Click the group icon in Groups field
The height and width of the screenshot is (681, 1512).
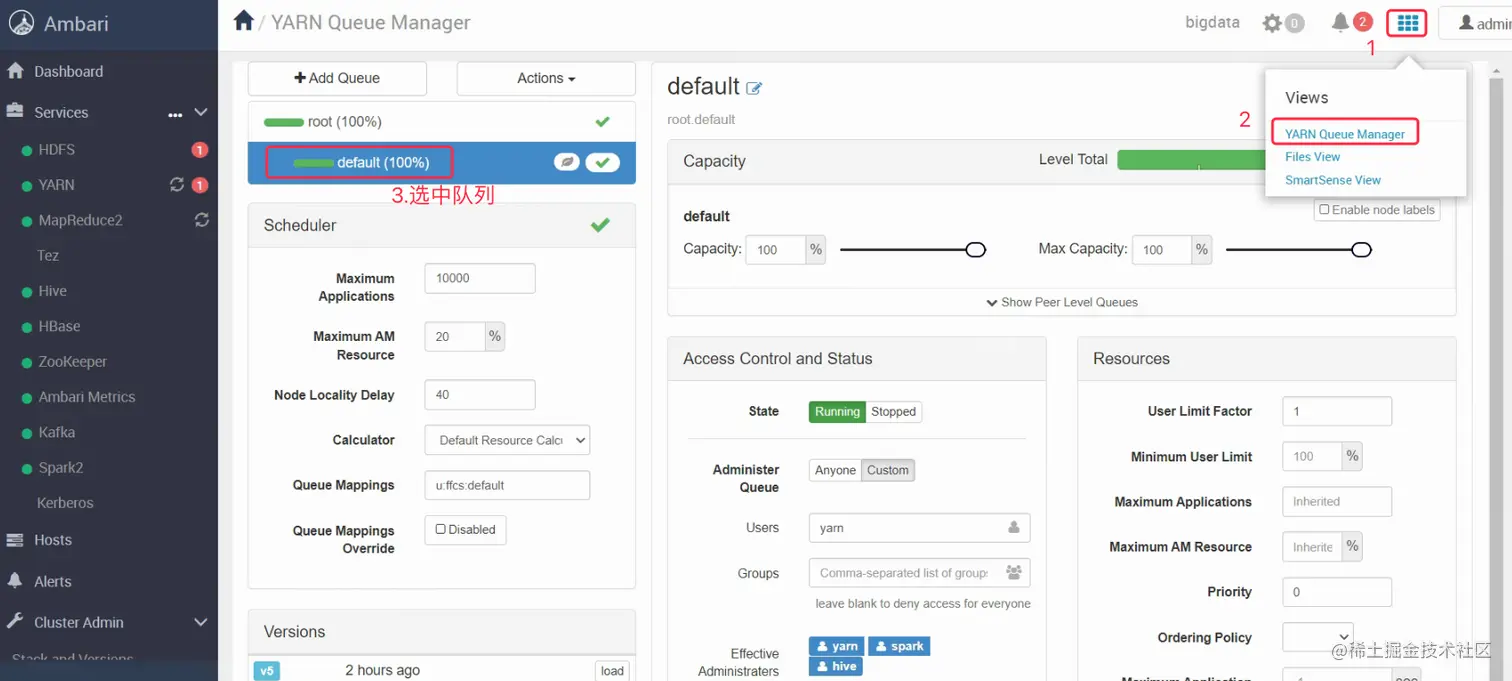coord(1013,572)
